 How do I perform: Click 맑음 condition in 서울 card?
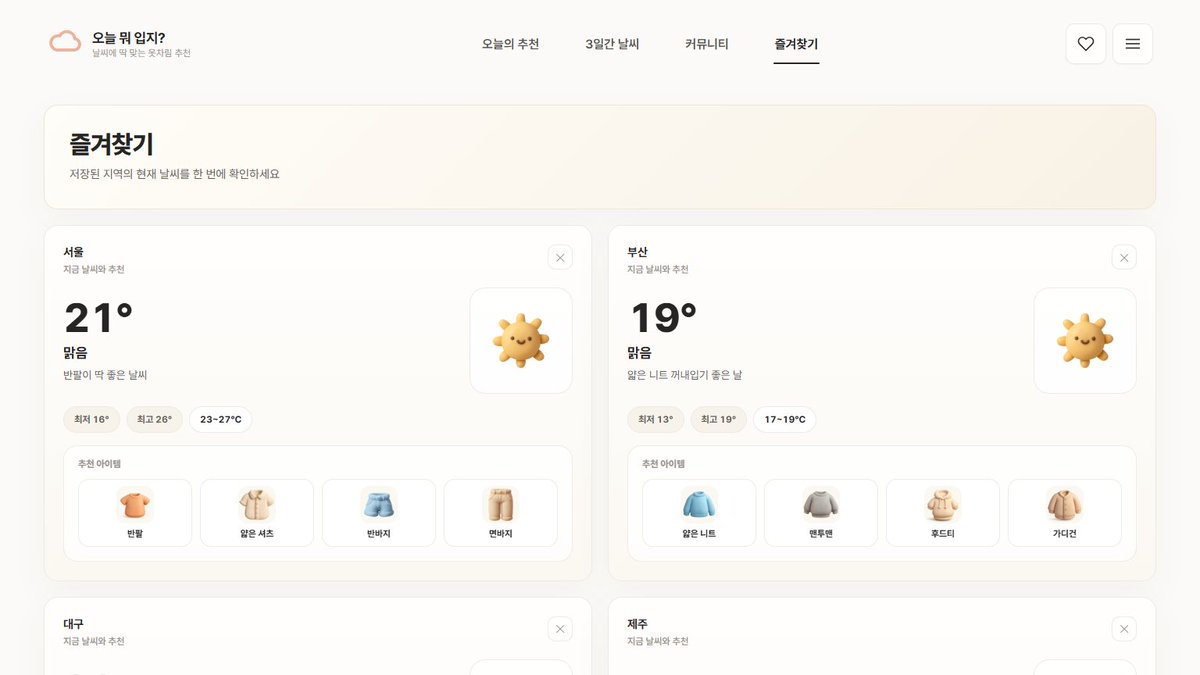coord(76,352)
